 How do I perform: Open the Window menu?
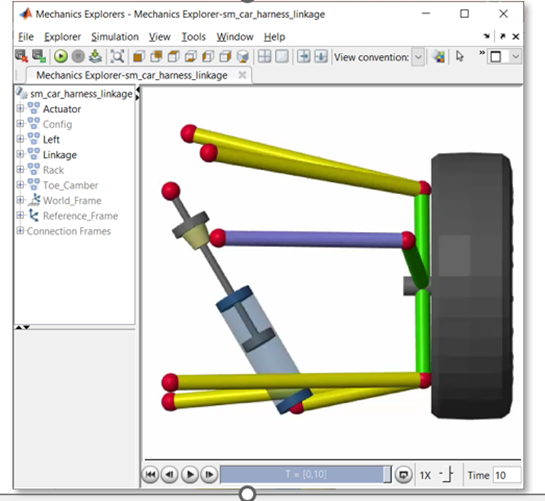click(235, 37)
